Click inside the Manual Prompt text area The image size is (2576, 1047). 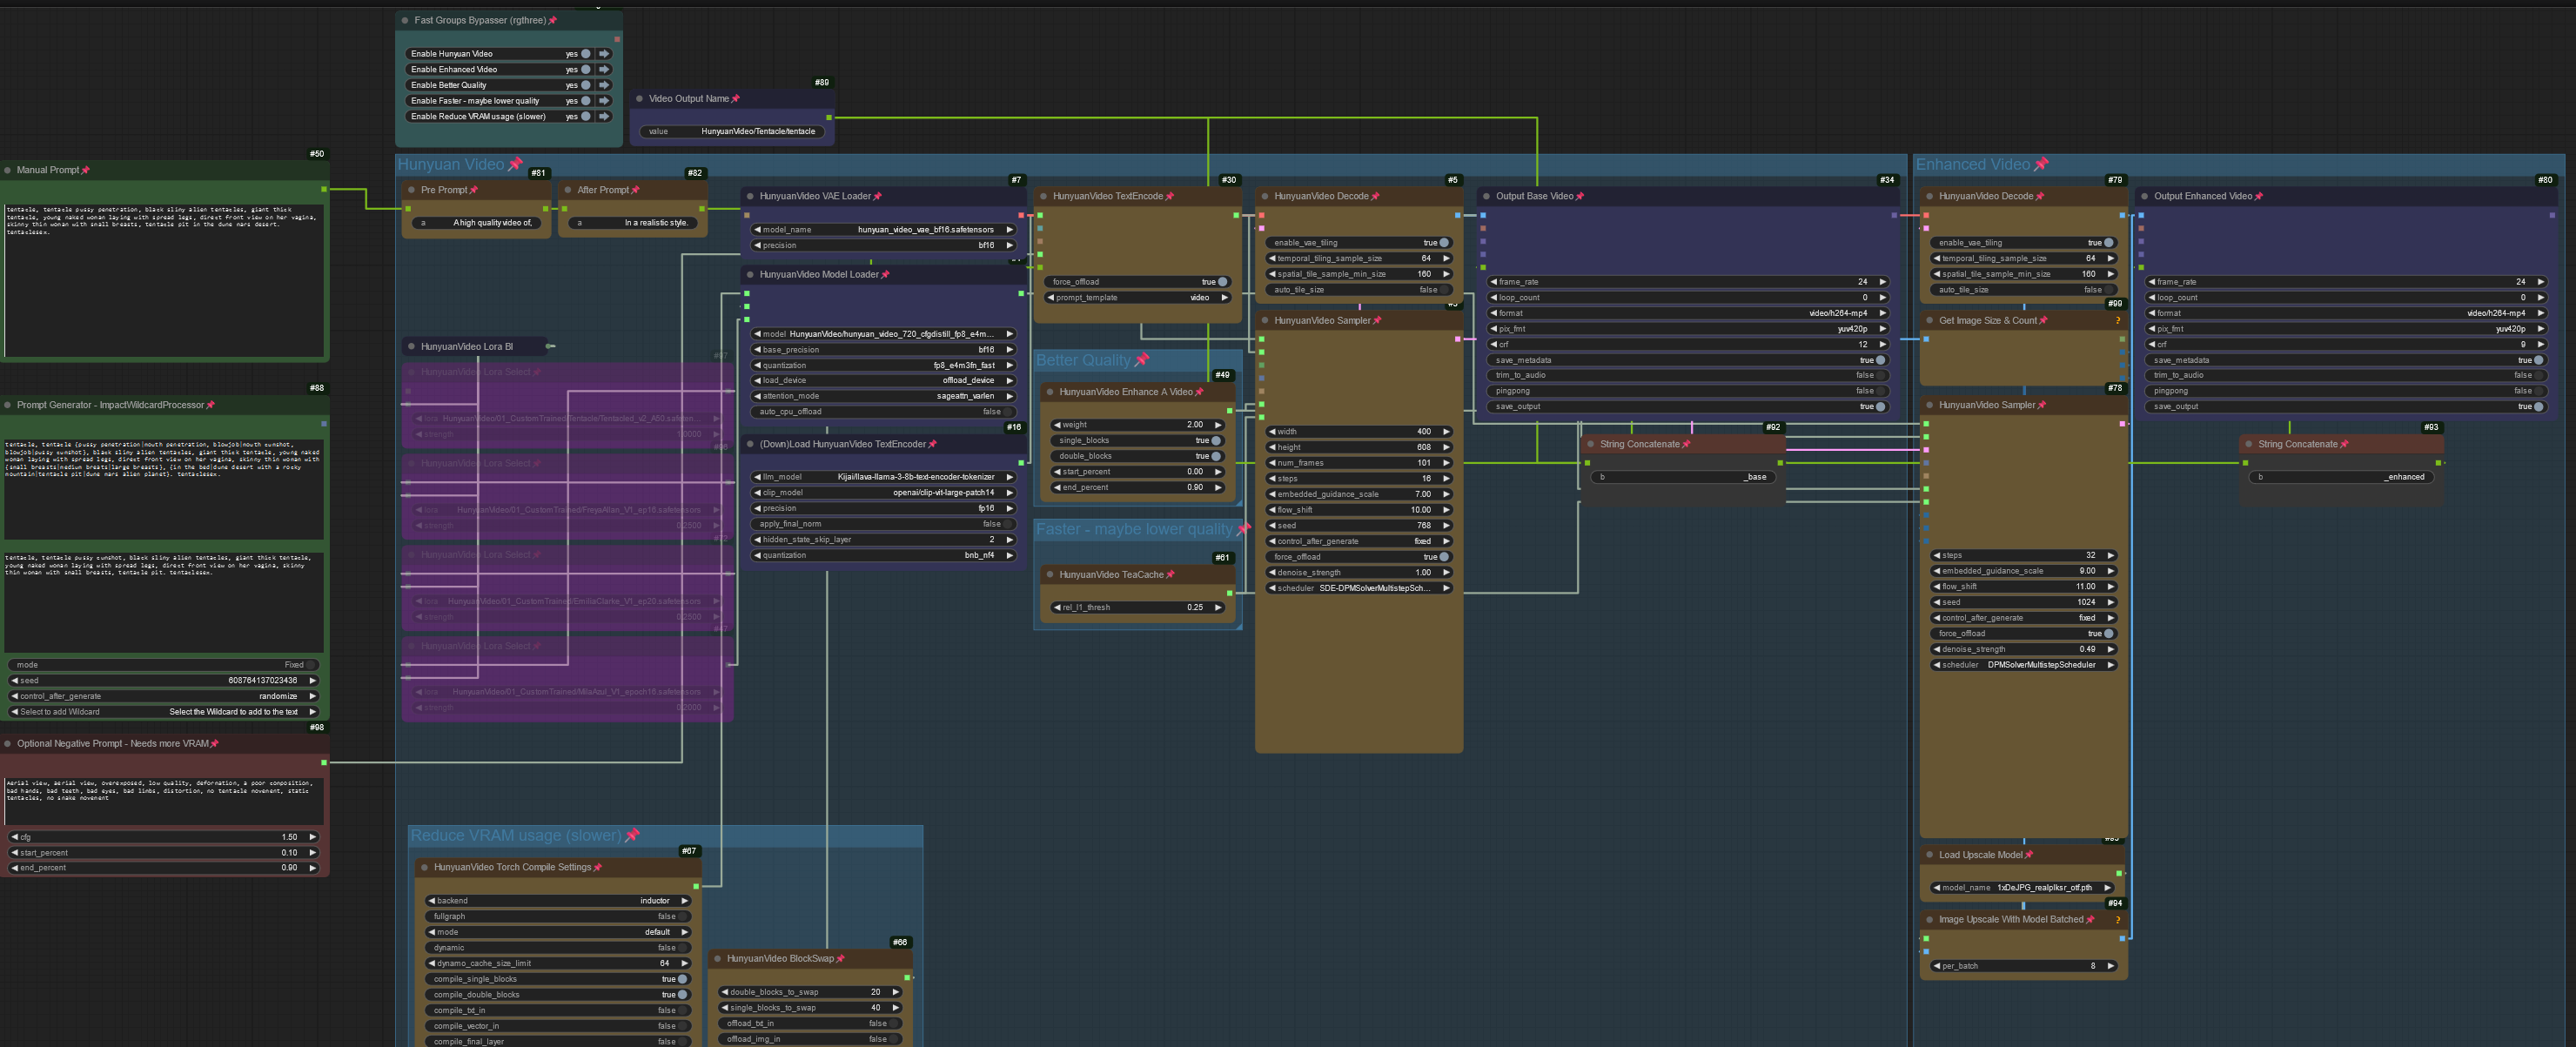pos(164,280)
